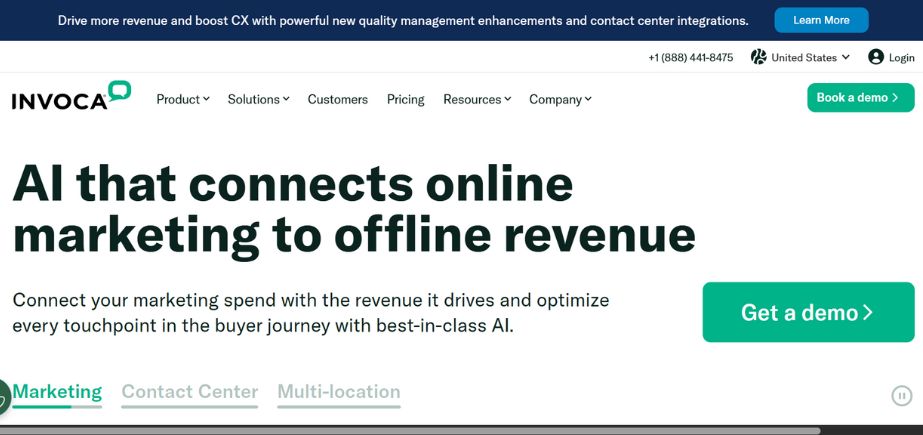
Task: Go to the Customers page
Action: (x=338, y=99)
